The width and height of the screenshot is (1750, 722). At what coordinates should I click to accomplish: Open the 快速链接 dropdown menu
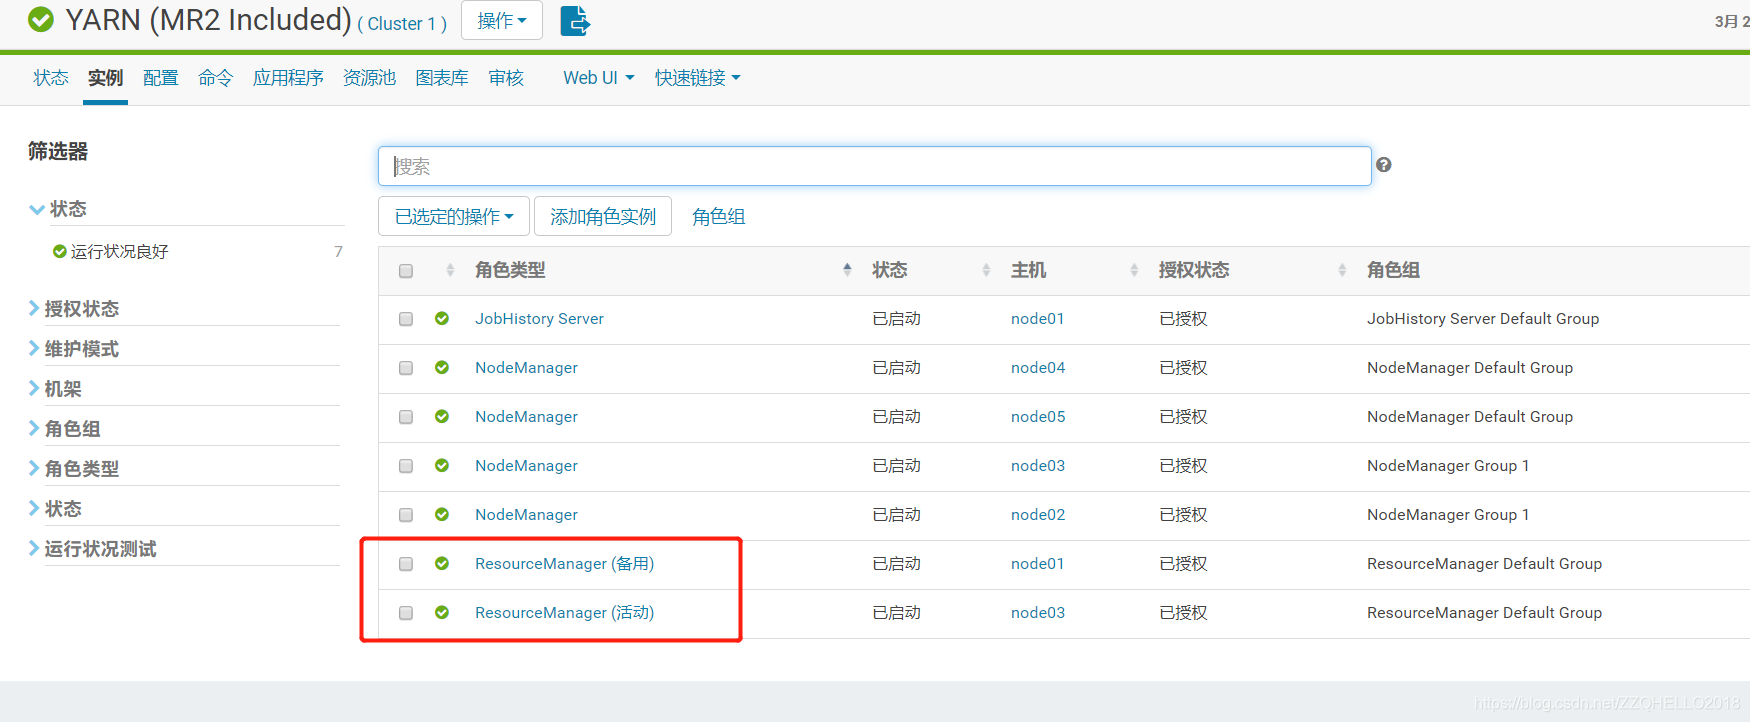697,77
